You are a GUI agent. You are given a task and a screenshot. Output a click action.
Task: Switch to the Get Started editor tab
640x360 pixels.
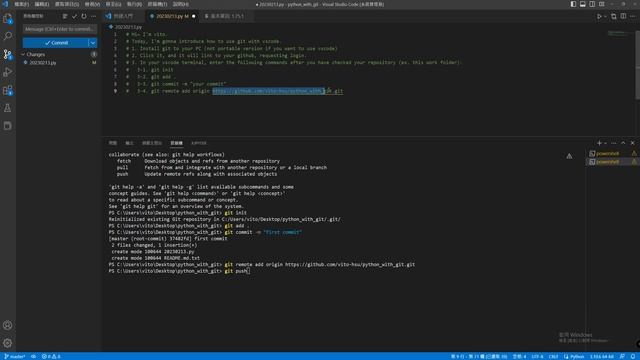click(123, 16)
